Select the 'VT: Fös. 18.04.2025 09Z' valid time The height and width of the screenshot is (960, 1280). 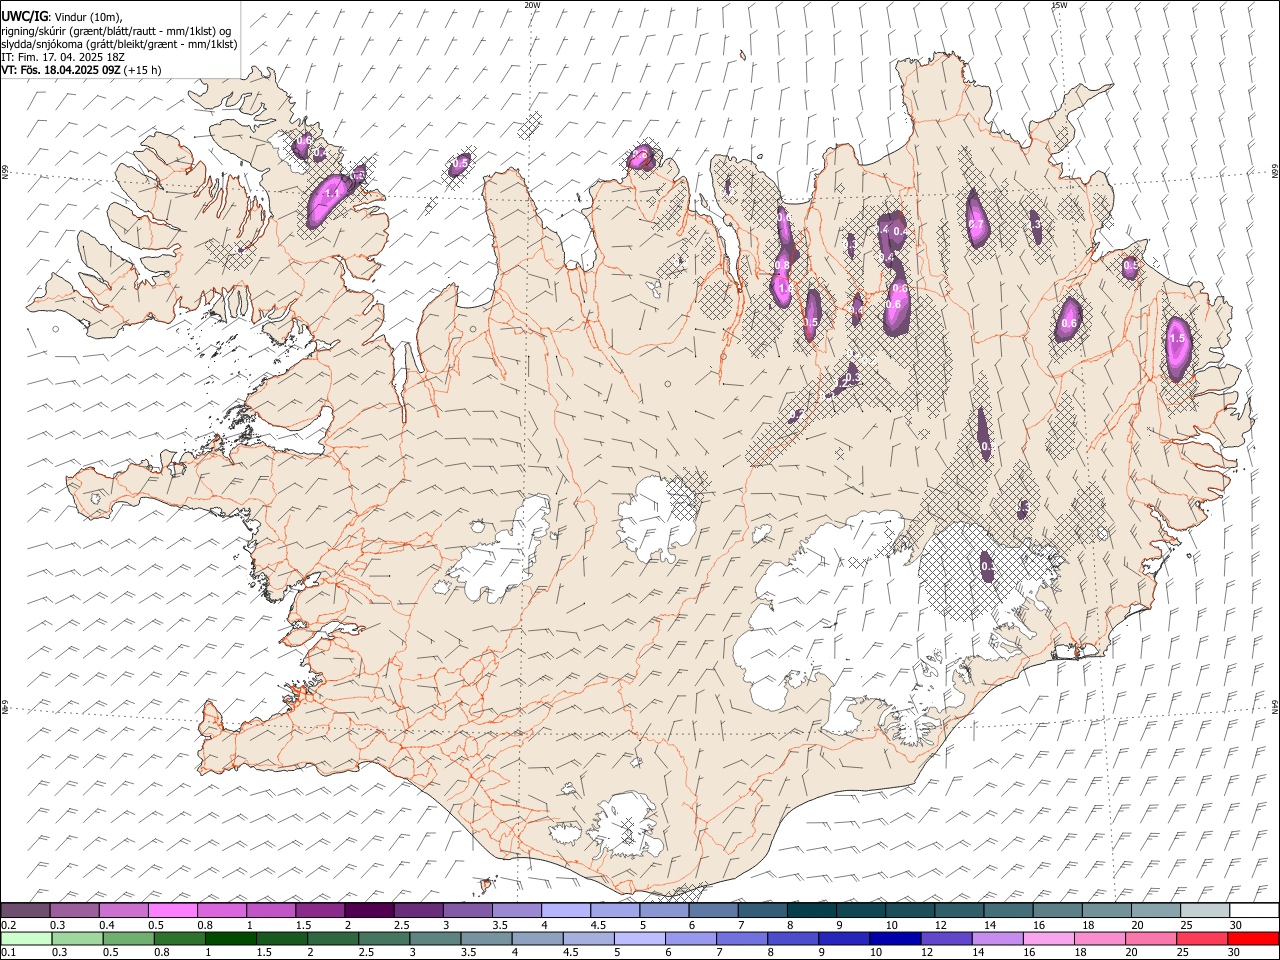coord(61,70)
